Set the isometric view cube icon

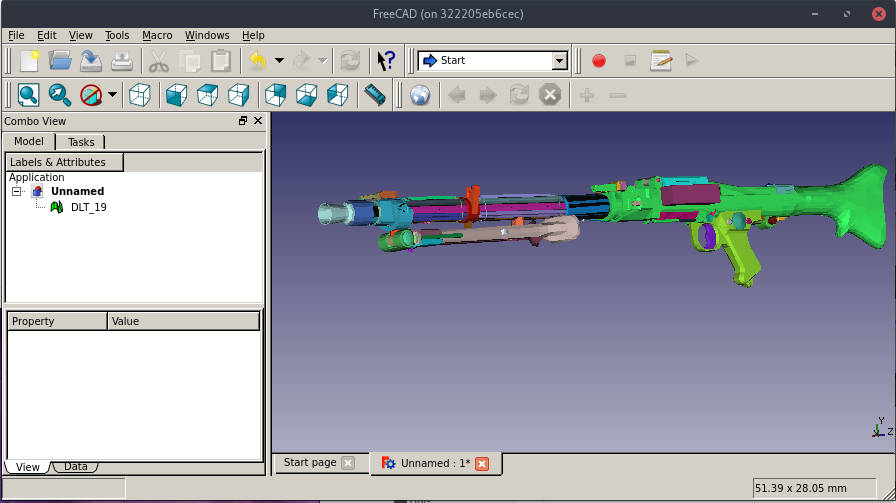click(141, 95)
